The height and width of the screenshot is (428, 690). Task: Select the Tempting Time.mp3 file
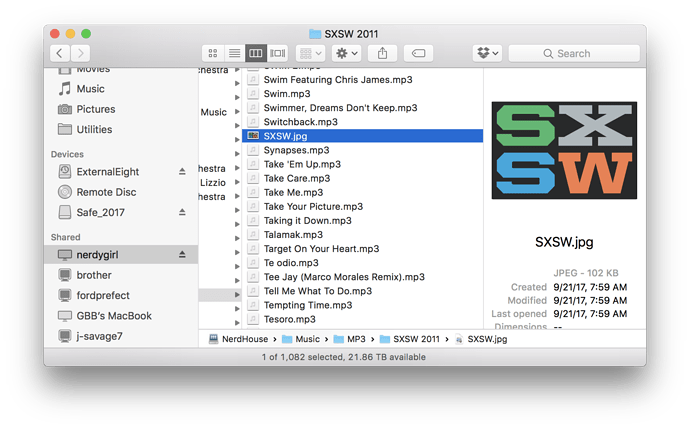pyautogui.click(x=363, y=305)
